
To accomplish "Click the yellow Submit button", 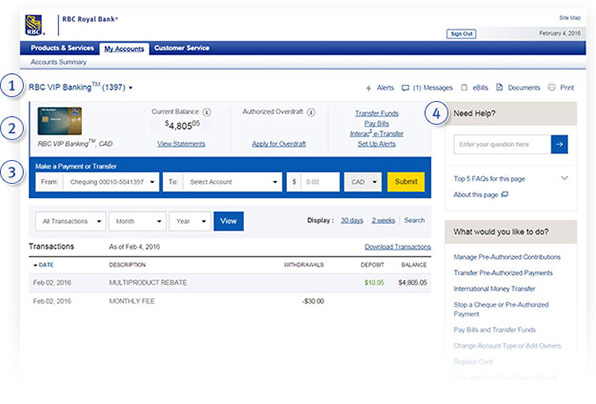I will (x=406, y=182).
